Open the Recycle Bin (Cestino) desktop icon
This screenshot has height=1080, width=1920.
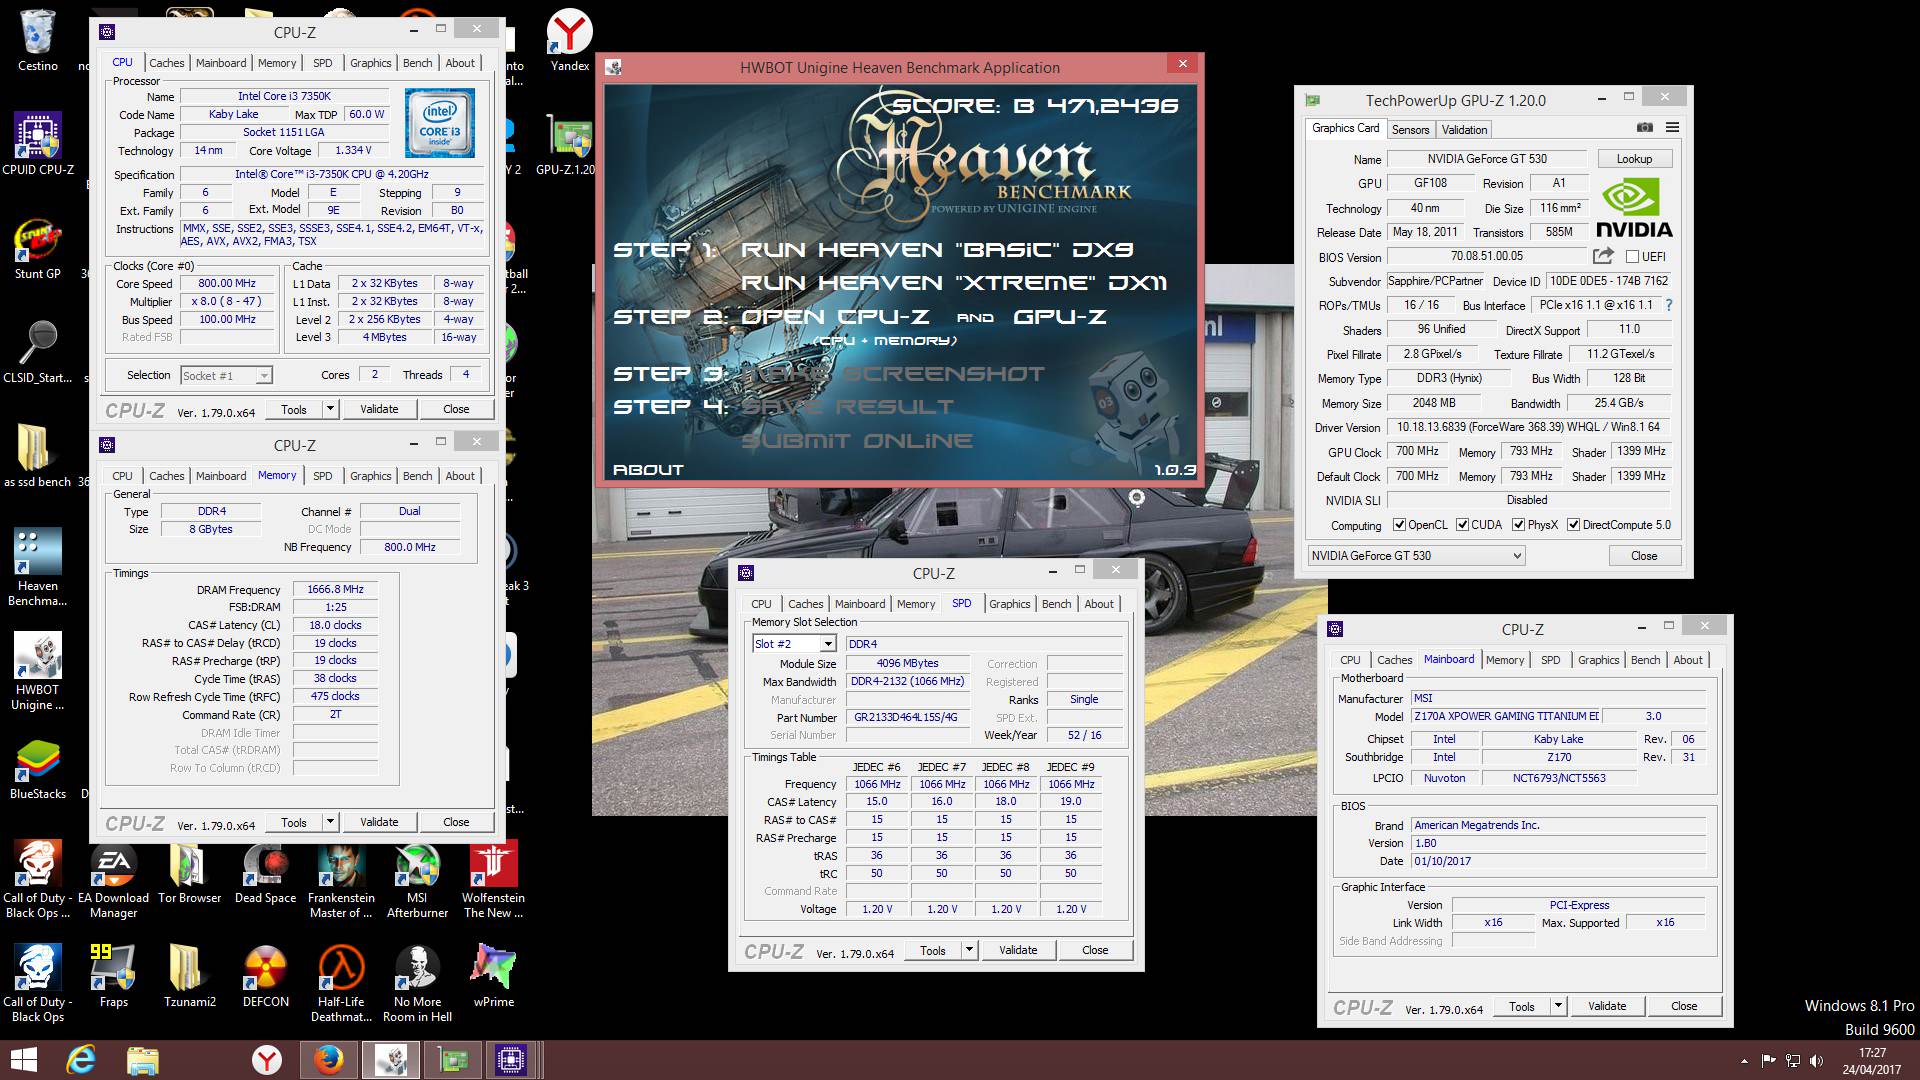pos(38,40)
